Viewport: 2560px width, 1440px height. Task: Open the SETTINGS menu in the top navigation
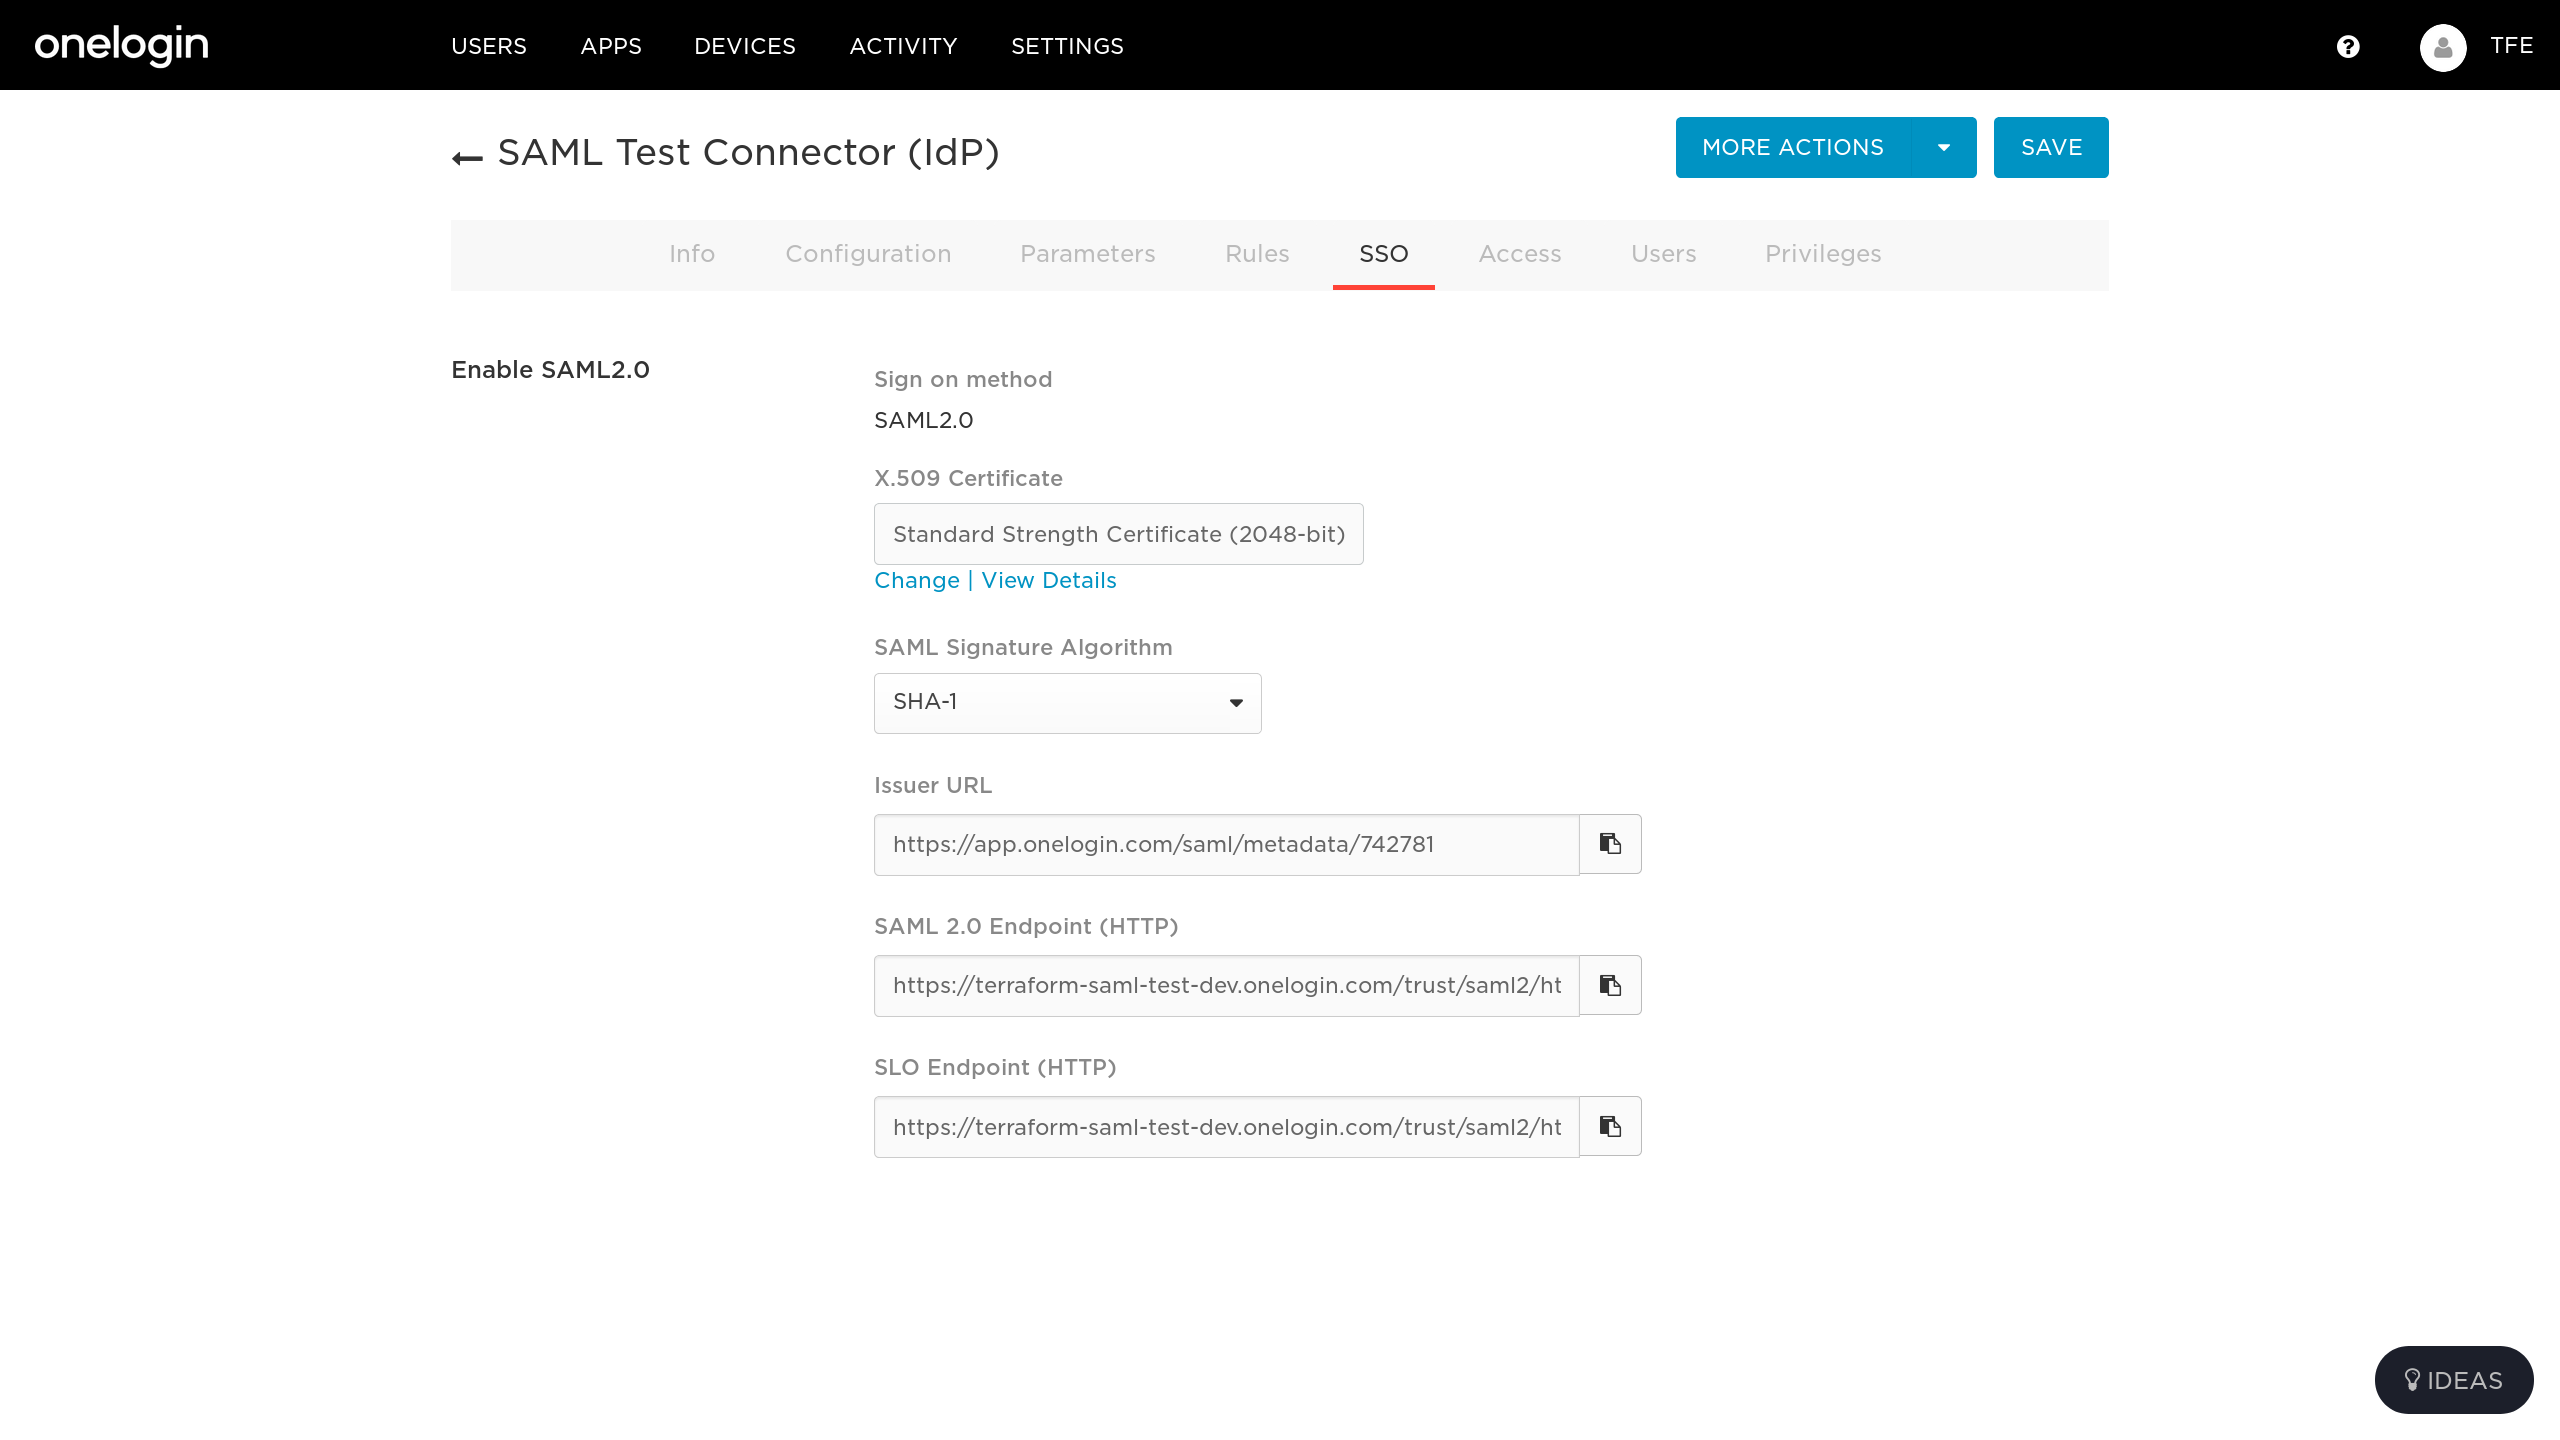pyautogui.click(x=1067, y=46)
